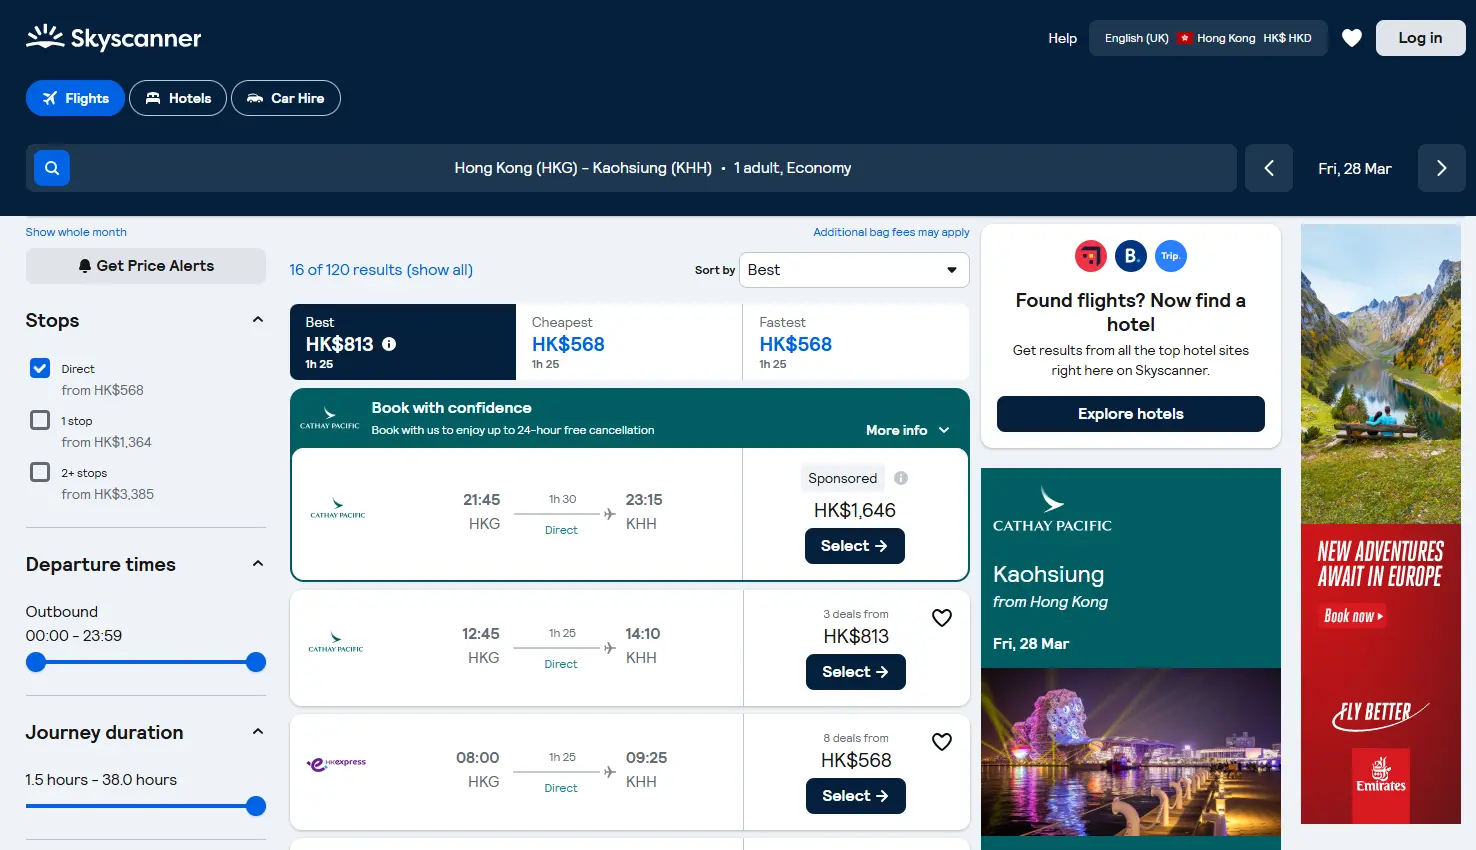The image size is (1476, 850).
Task: Check the 1 stop filter
Action: (x=40, y=420)
